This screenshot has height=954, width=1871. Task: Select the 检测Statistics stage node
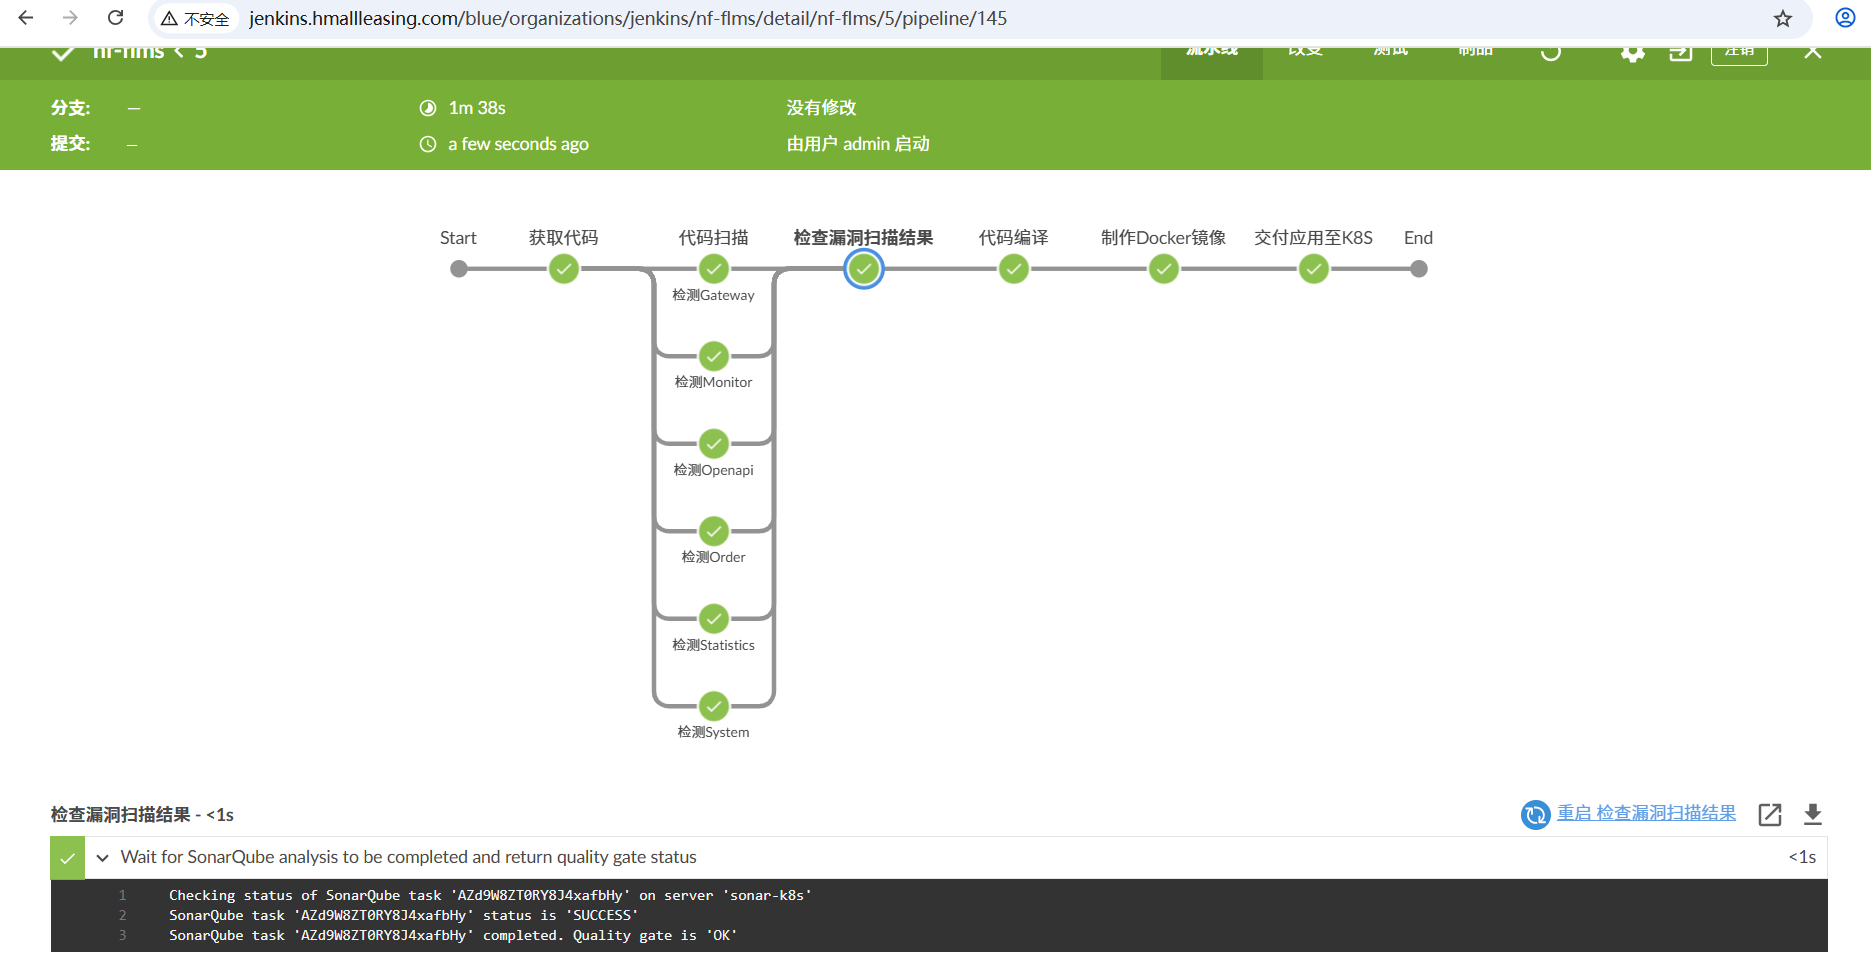[713, 618]
